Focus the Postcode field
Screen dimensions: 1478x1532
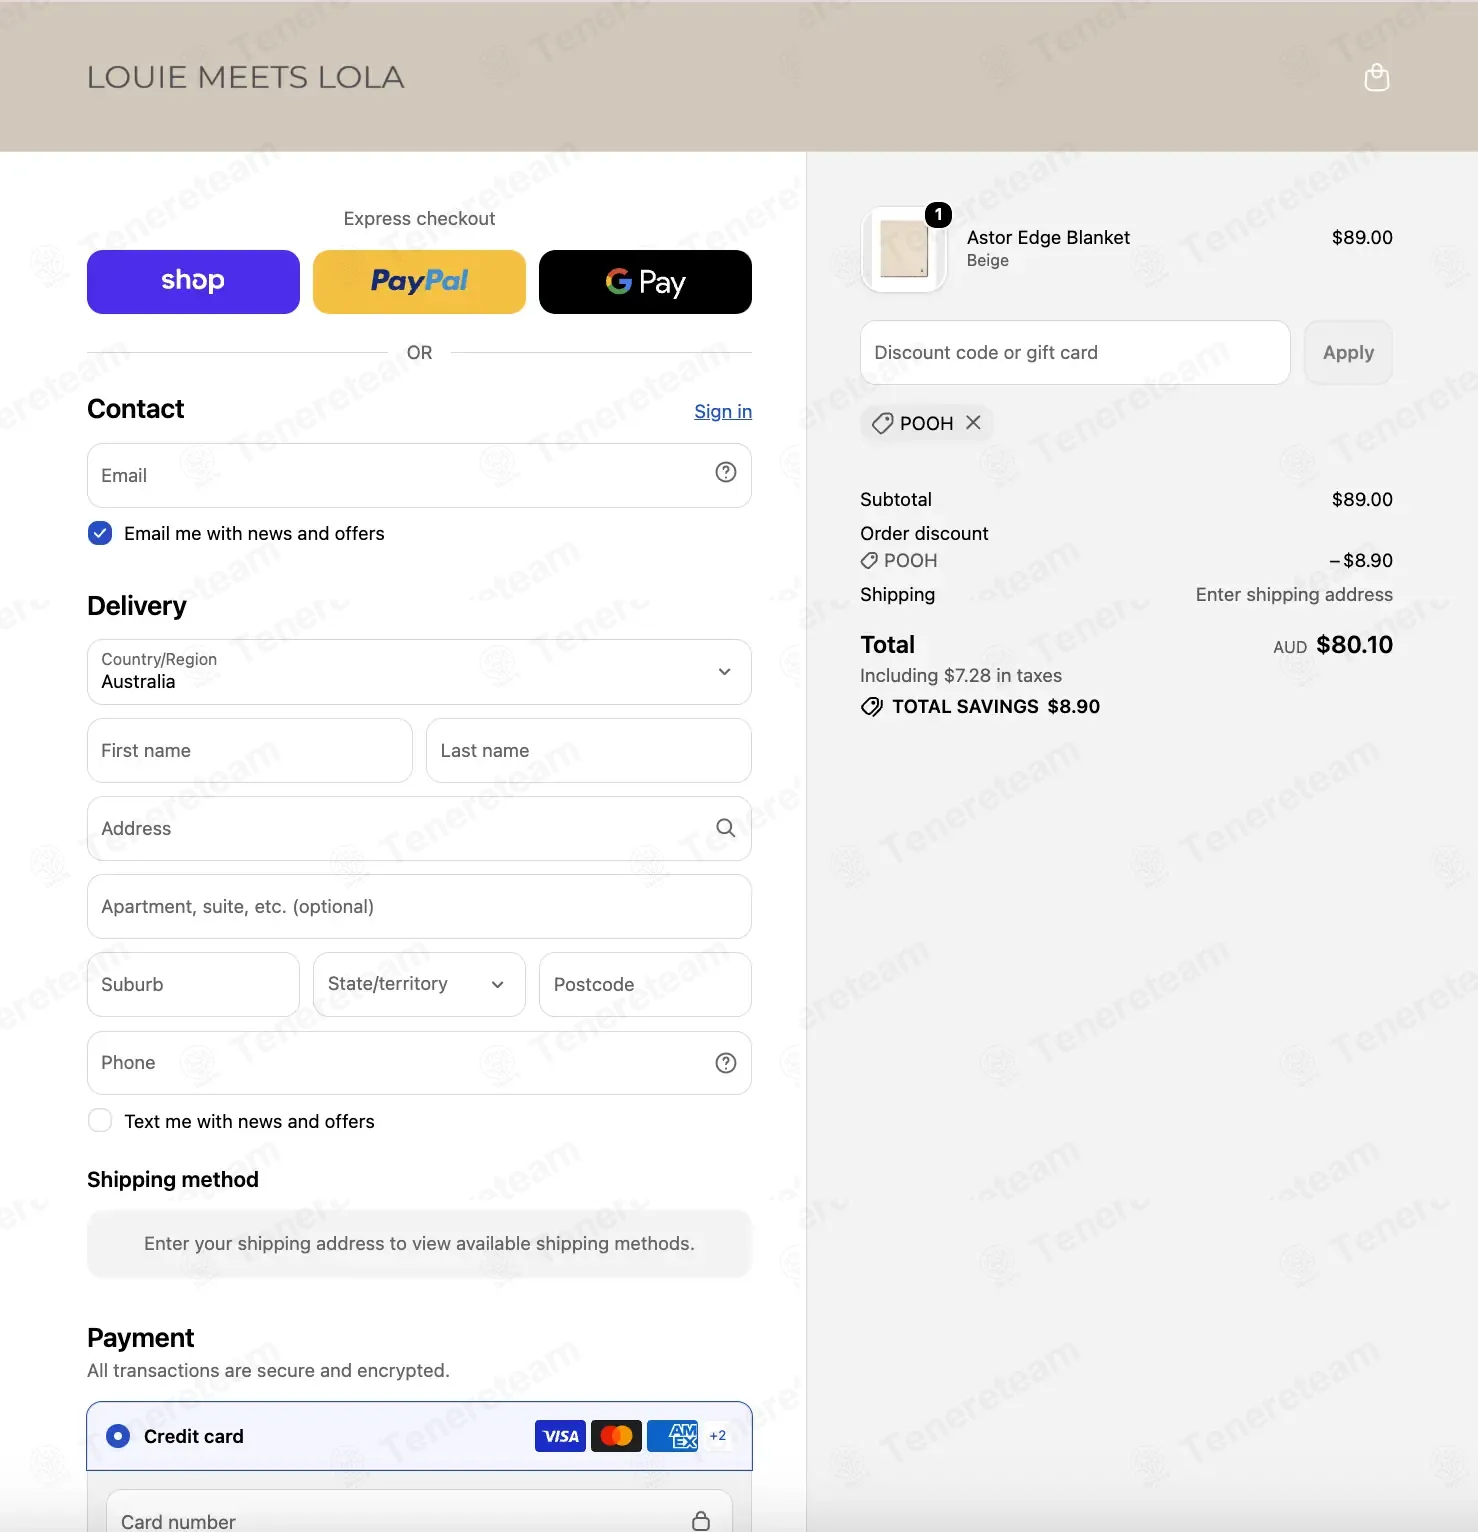pyautogui.click(x=645, y=984)
